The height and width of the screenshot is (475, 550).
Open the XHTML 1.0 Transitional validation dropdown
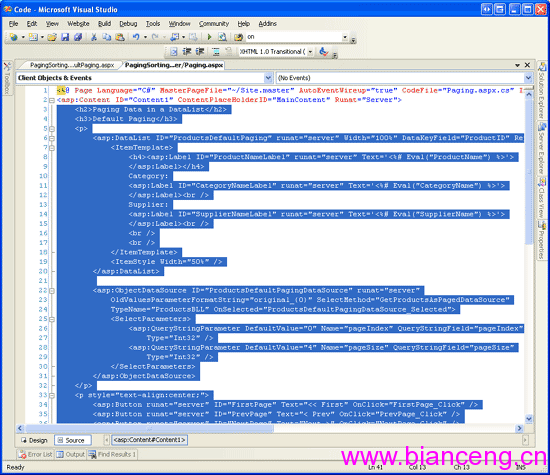point(310,52)
